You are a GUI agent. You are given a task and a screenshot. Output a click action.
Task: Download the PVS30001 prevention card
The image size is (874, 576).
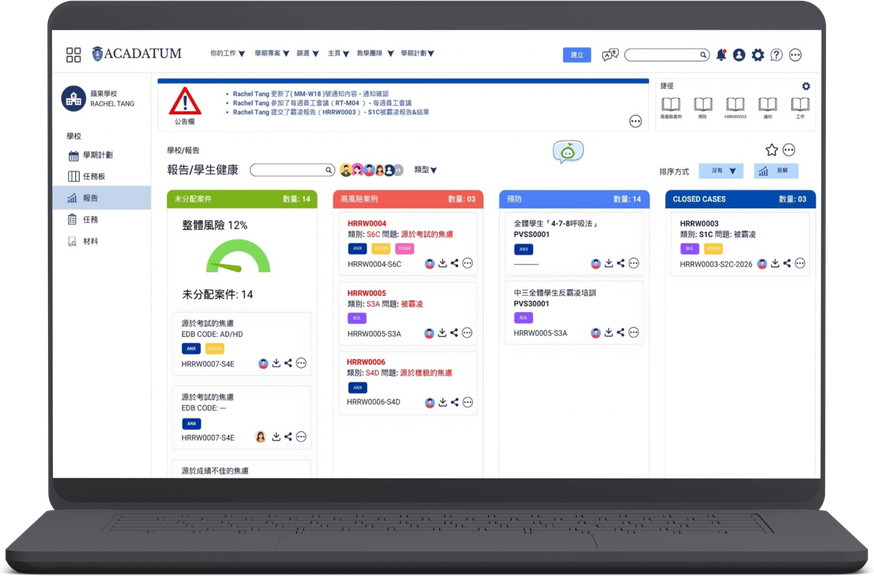point(609,333)
